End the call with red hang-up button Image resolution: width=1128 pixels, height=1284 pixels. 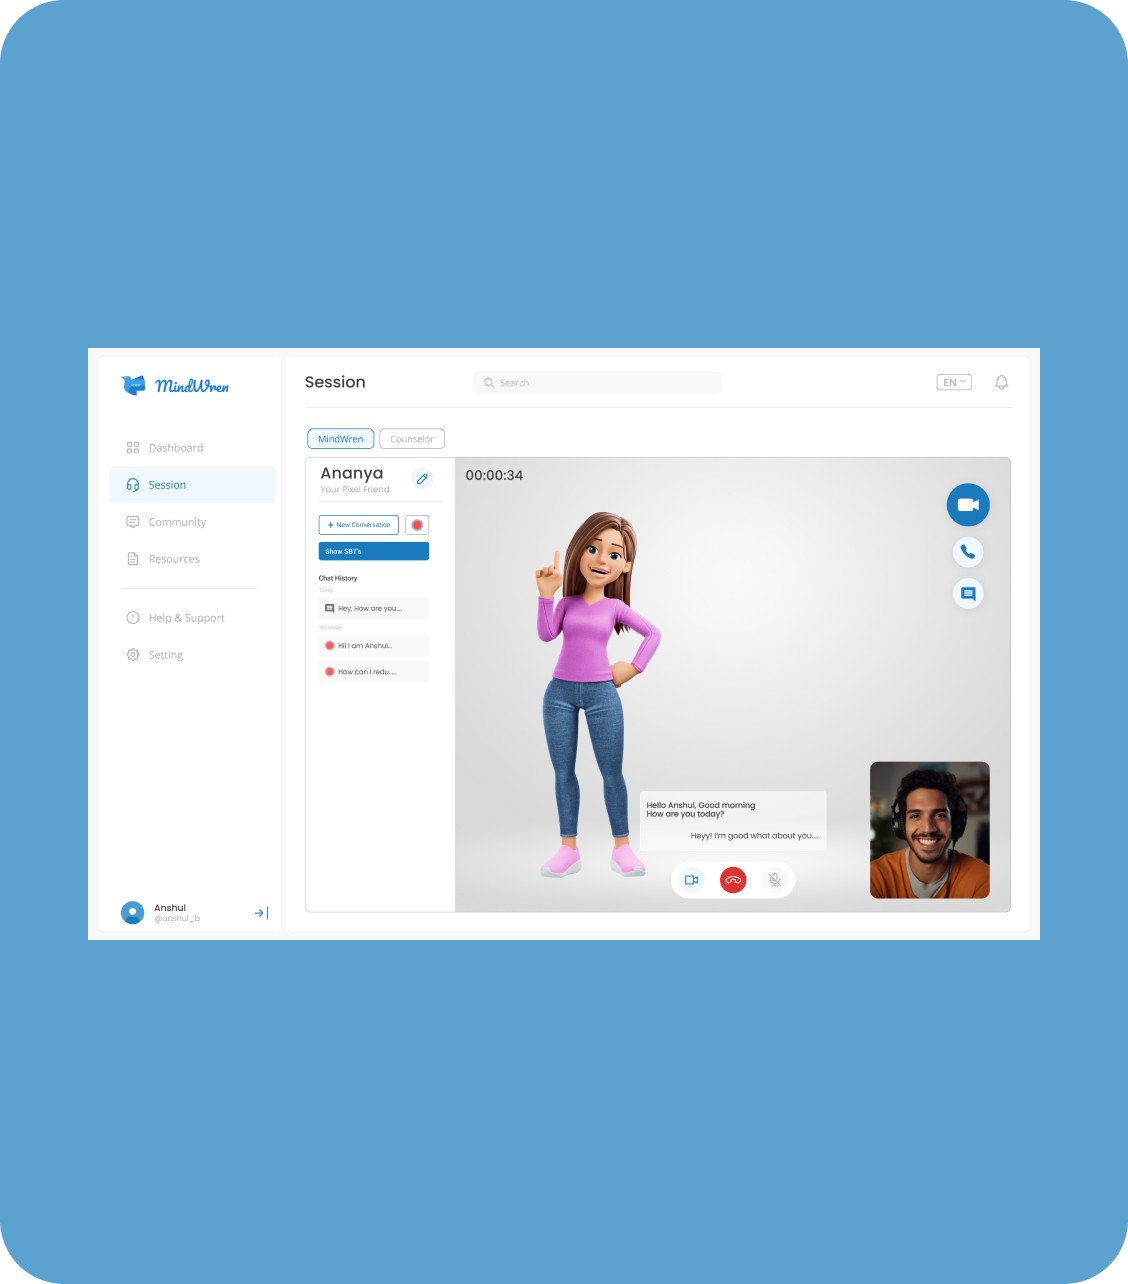pyautogui.click(x=733, y=880)
